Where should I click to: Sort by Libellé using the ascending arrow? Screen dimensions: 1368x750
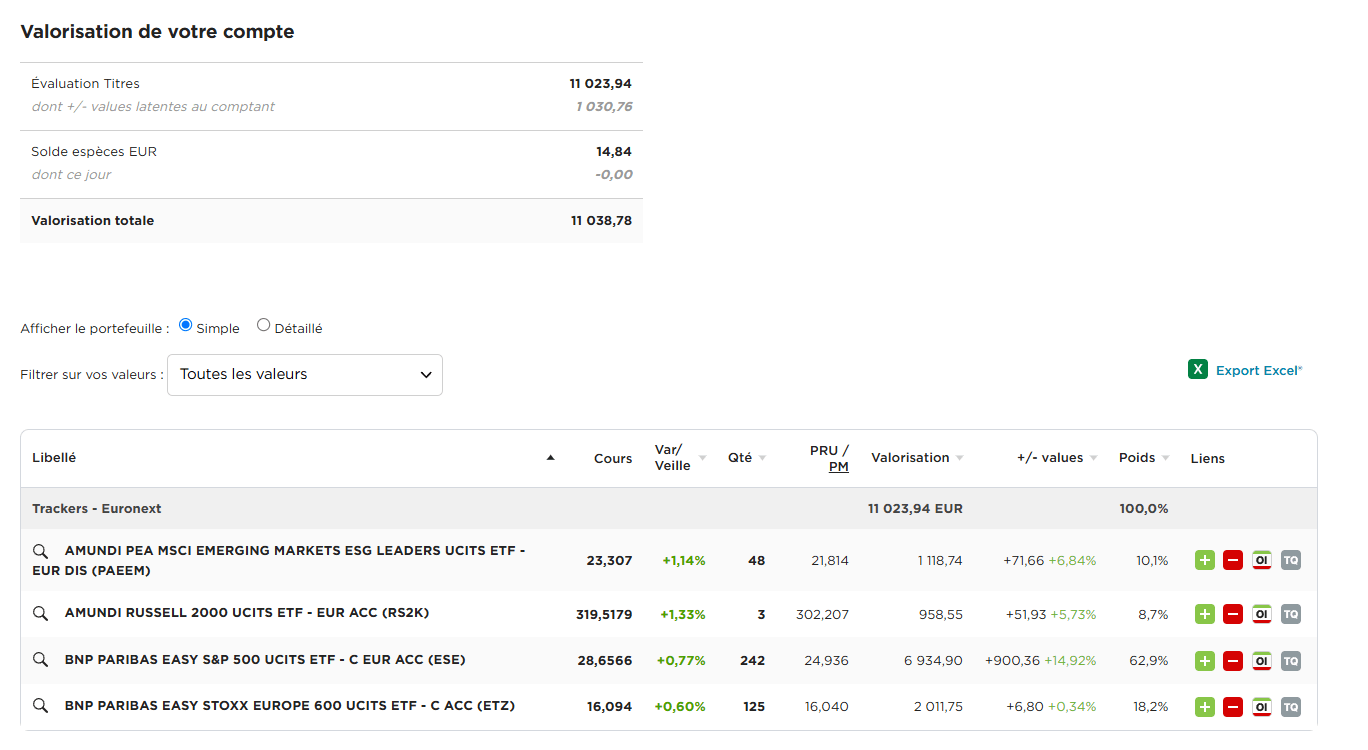click(x=550, y=458)
